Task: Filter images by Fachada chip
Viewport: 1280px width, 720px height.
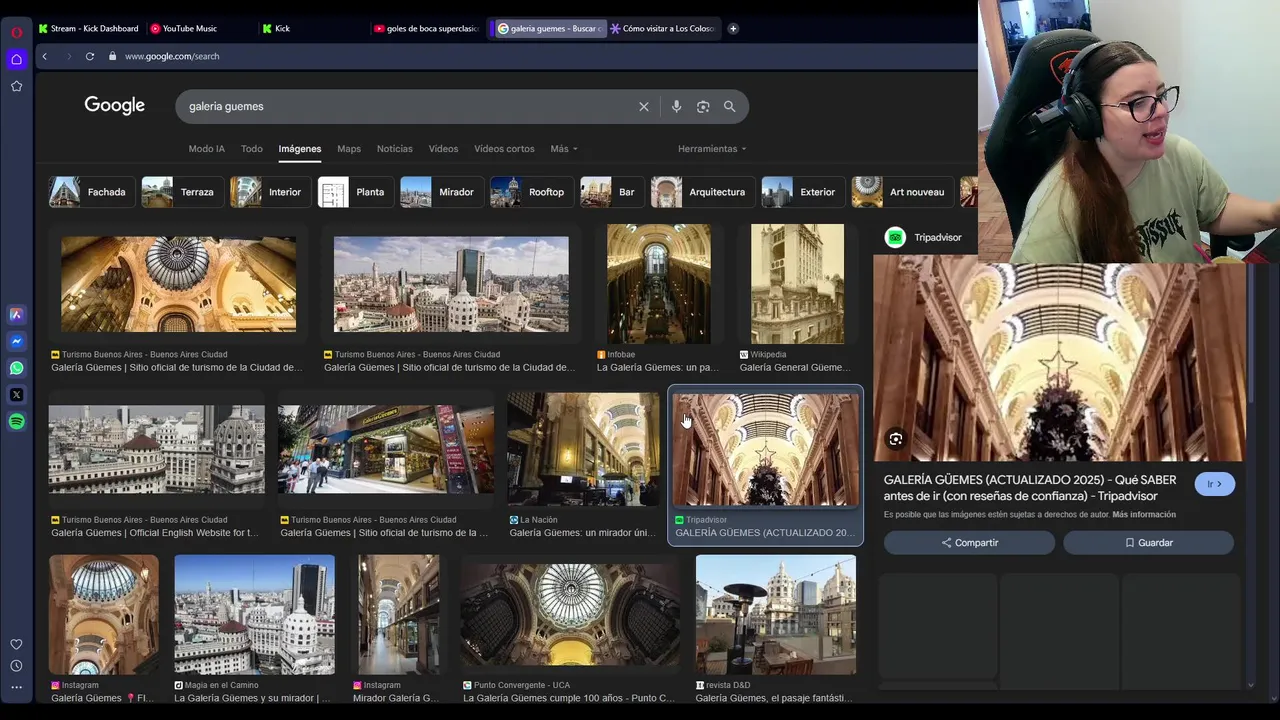Action: click(x=91, y=192)
